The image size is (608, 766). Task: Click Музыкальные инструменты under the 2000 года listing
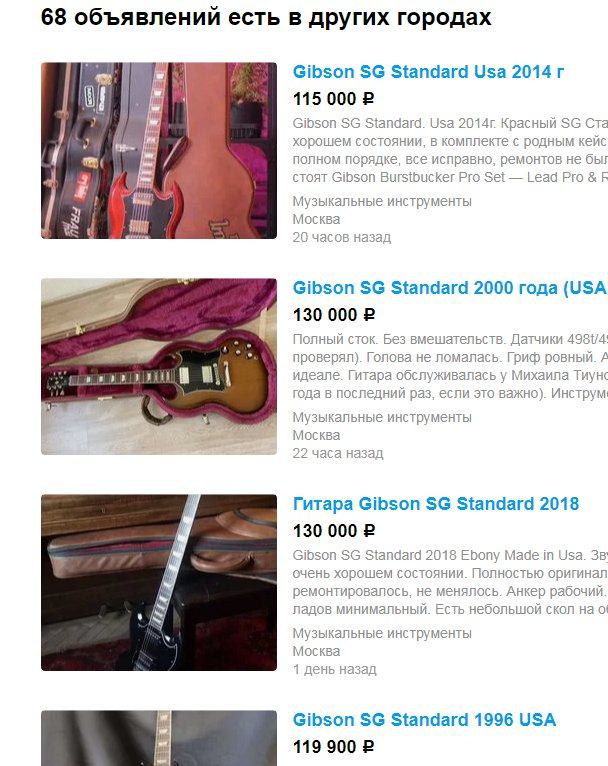(382, 417)
